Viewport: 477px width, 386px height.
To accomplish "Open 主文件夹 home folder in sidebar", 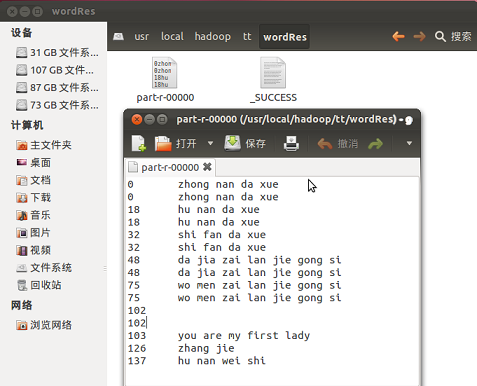I will pyautogui.click(x=44, y=145).
